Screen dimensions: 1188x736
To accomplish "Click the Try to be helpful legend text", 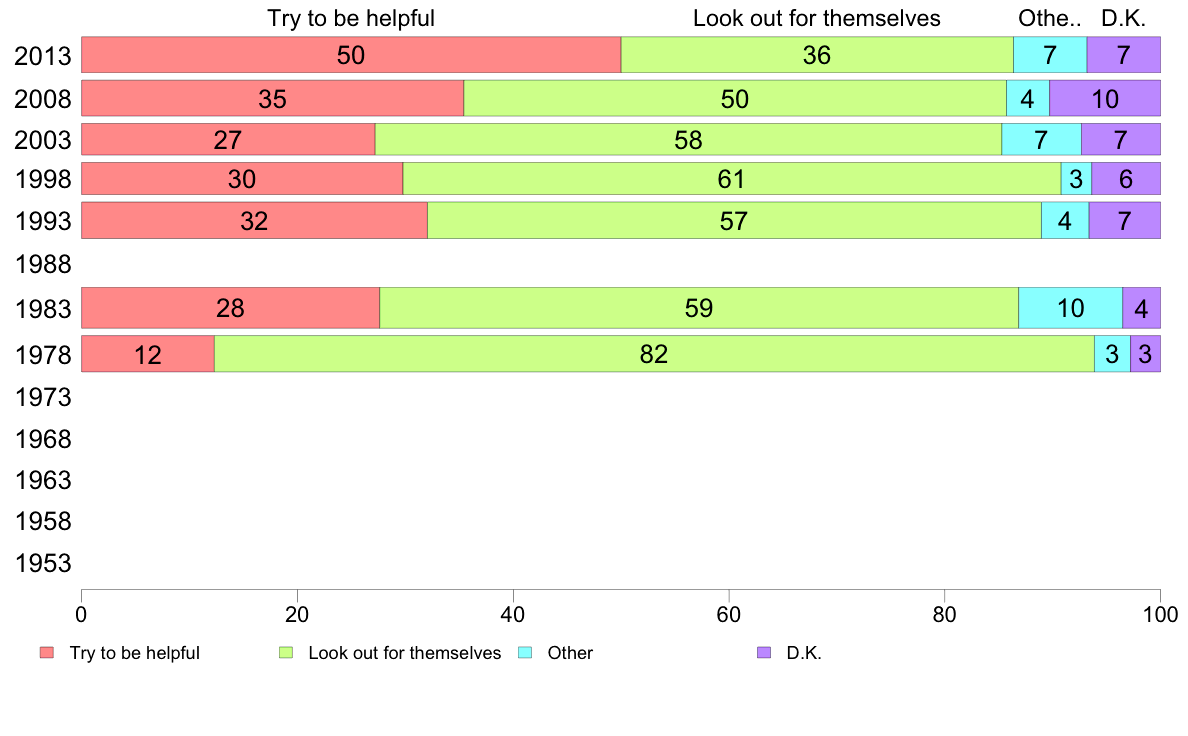I will click(x=135, y=653).
